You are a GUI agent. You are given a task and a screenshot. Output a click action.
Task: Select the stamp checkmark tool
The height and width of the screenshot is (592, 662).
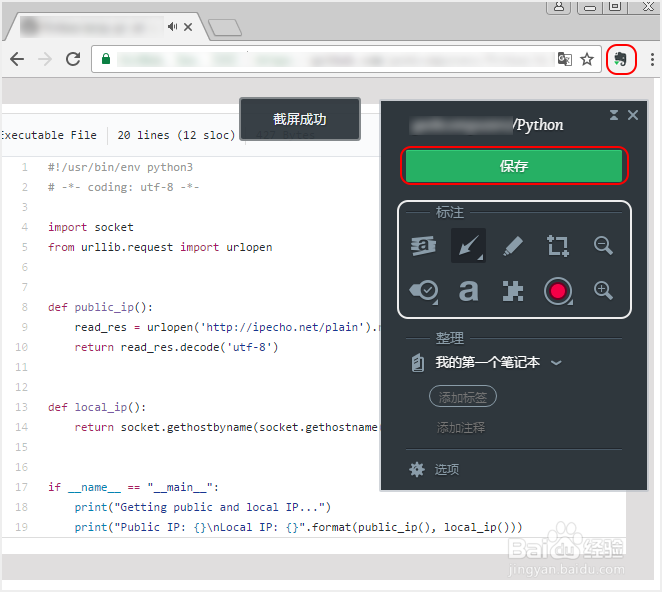click(x=423, y=291)
